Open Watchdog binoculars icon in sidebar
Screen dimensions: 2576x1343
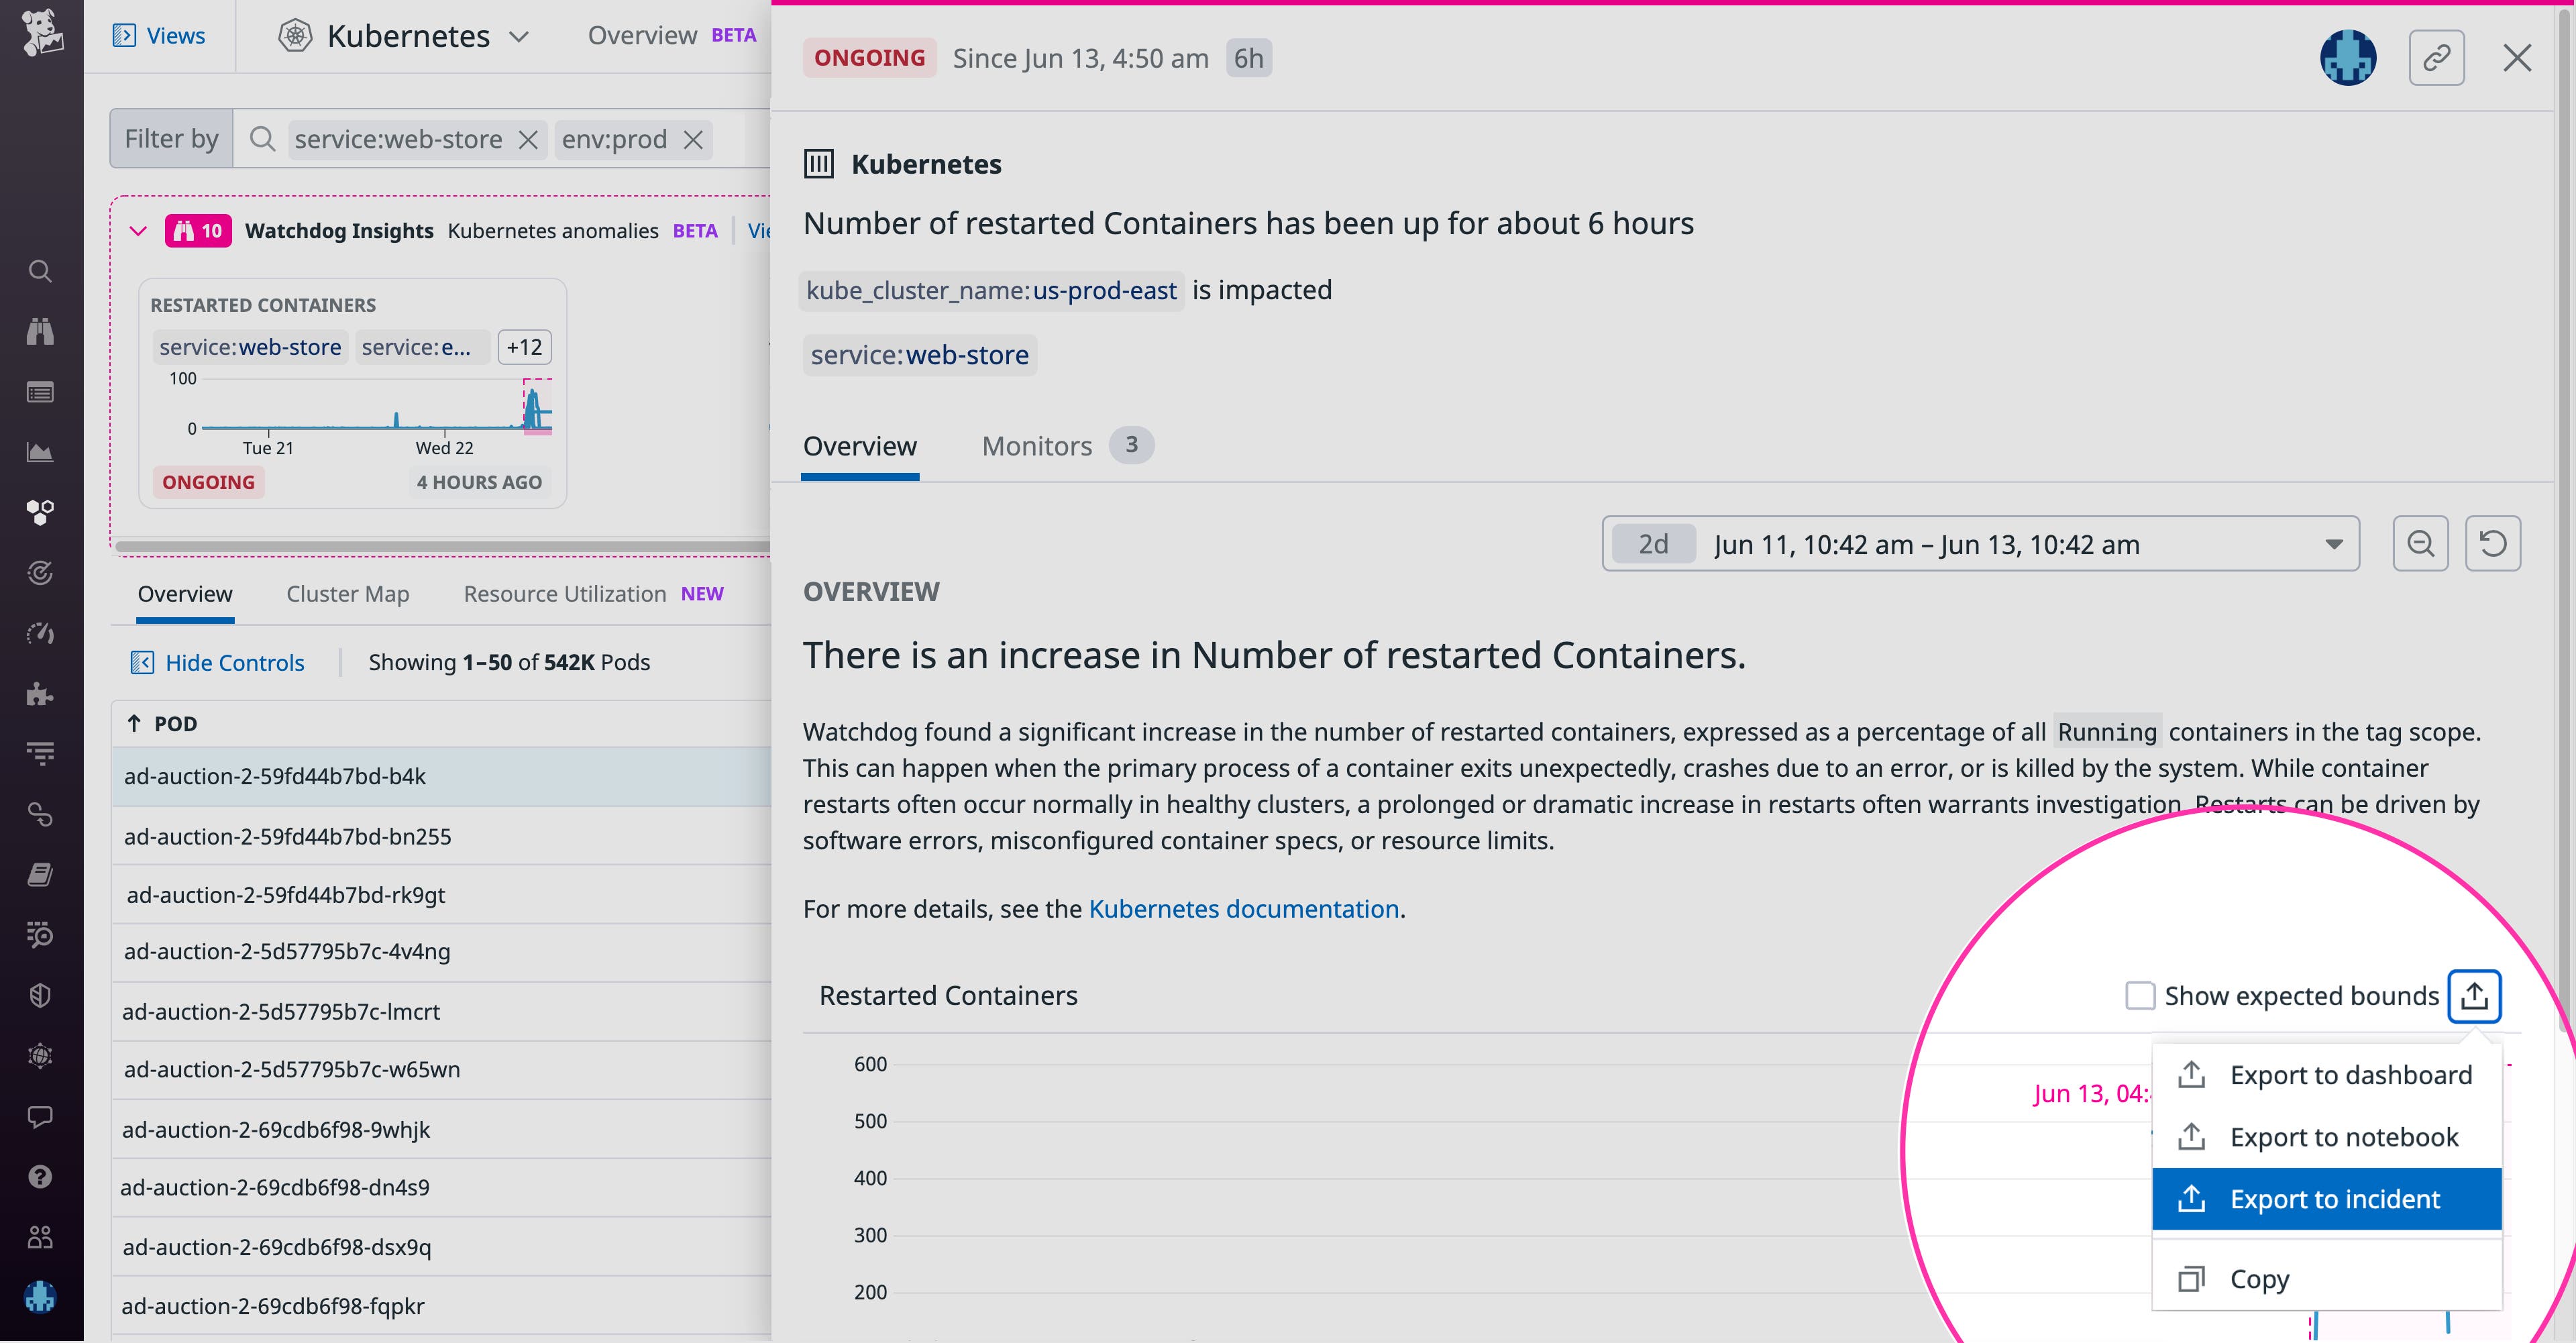tap(40, 331)
